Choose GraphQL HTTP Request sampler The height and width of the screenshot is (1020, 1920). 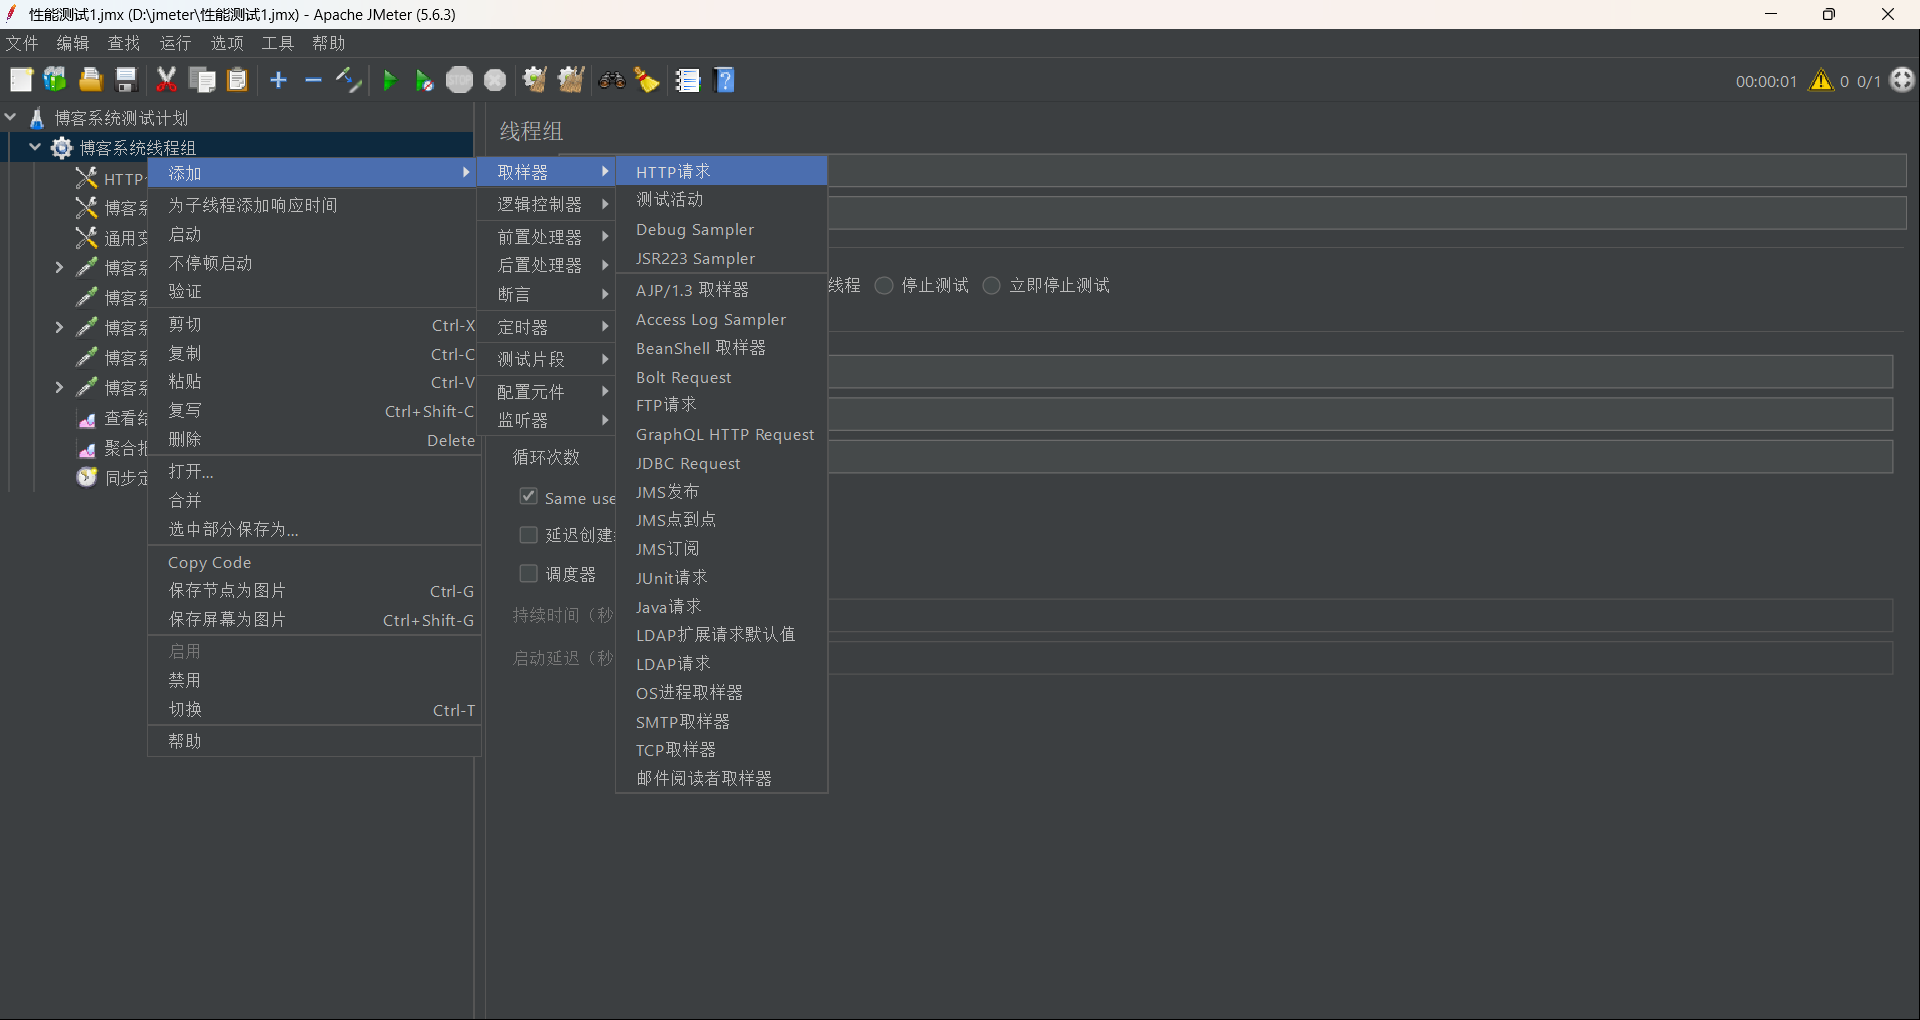[x=722, y=435]
